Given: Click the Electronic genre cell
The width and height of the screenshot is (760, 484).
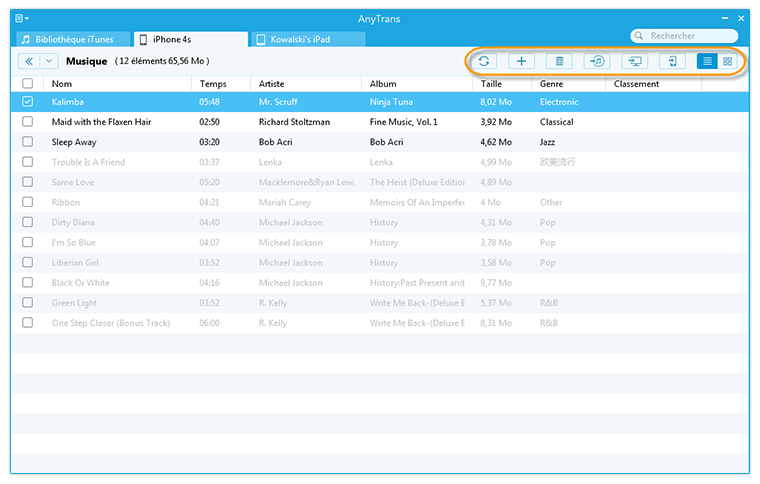Looking at the screenshot, I should pyautogui.click(x=559, y=102).
